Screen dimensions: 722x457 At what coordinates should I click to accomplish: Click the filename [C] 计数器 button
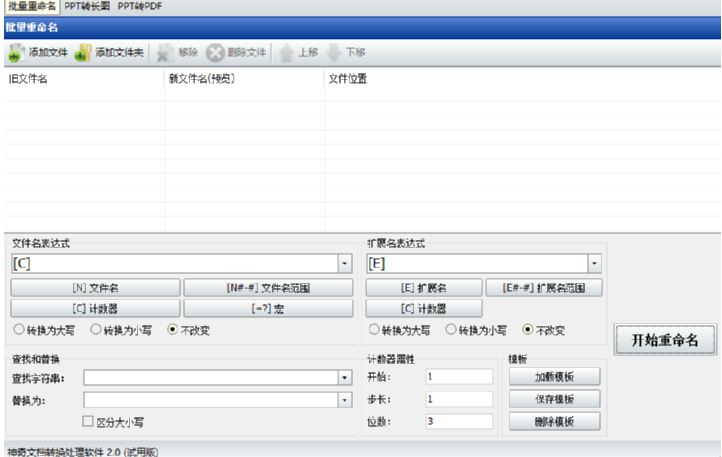tap(95, 309)
